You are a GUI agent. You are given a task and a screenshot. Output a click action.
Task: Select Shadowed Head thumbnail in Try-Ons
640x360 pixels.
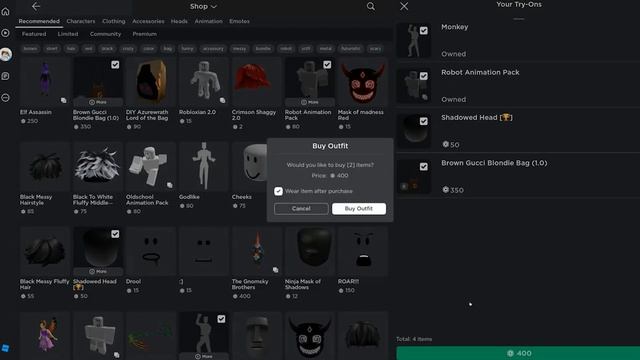tap(413, 131)
